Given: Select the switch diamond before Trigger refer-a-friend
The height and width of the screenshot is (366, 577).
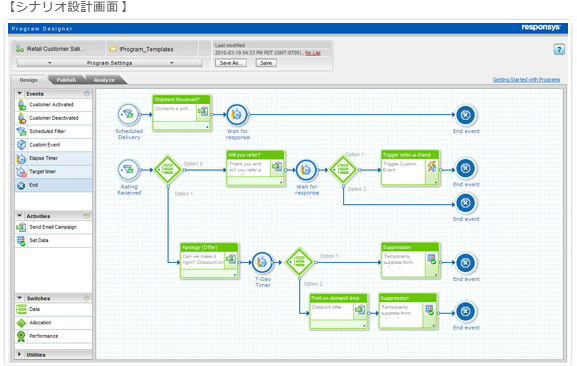Looking at the screenshot, I should 343,170.
